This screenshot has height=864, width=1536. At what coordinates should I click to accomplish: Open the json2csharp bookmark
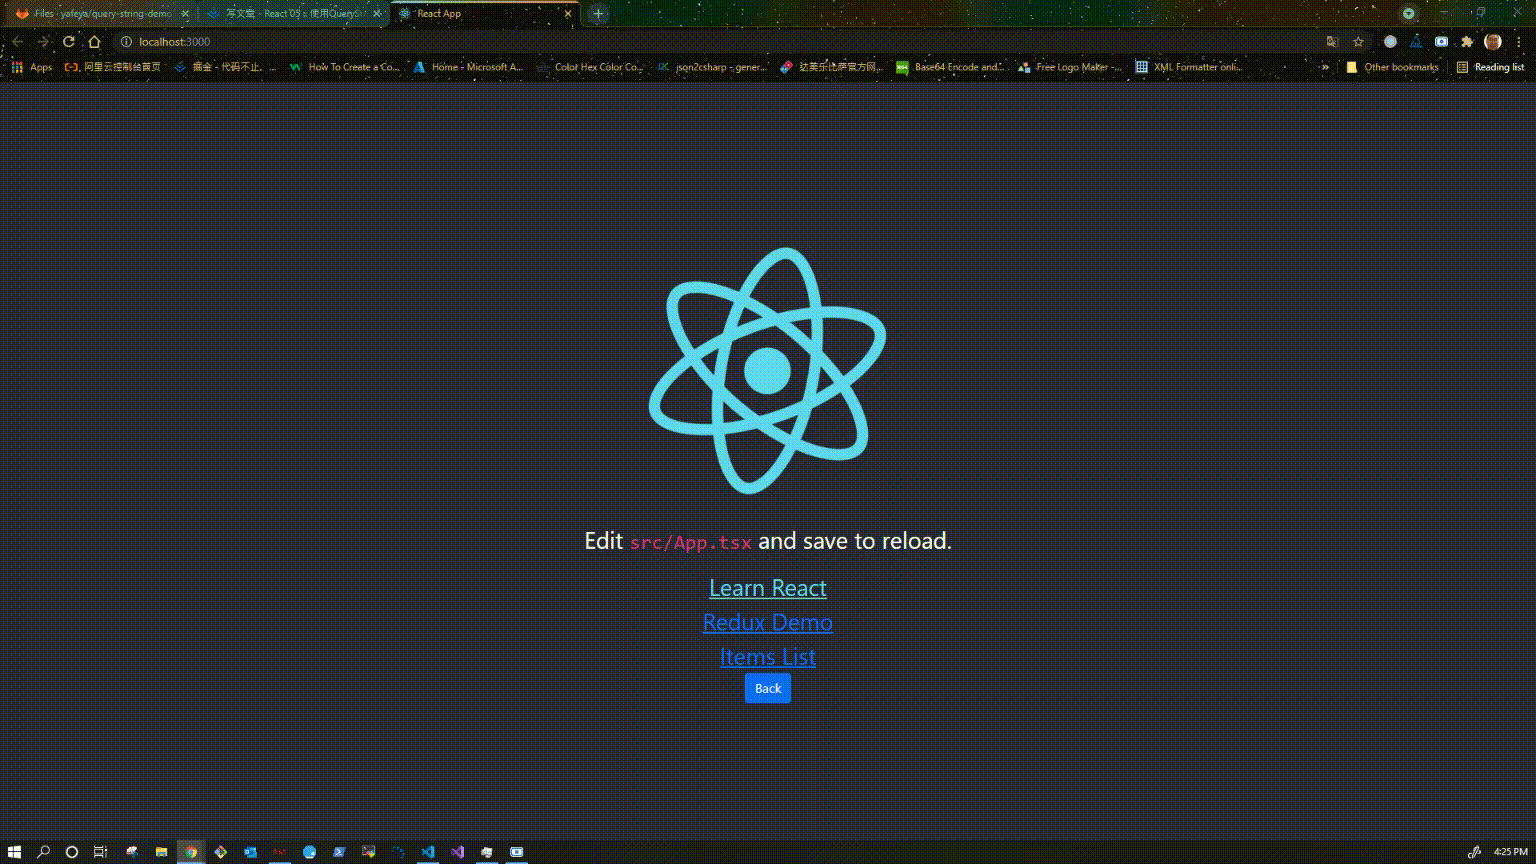712,67
